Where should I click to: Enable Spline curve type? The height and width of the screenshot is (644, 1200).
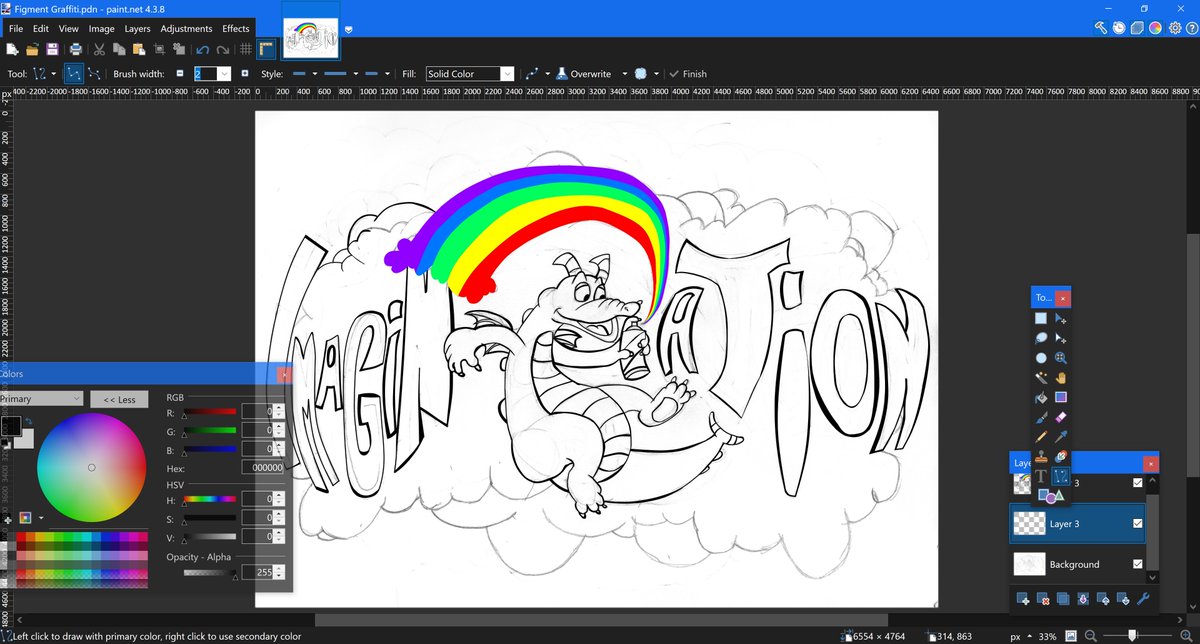click(74, 73)
